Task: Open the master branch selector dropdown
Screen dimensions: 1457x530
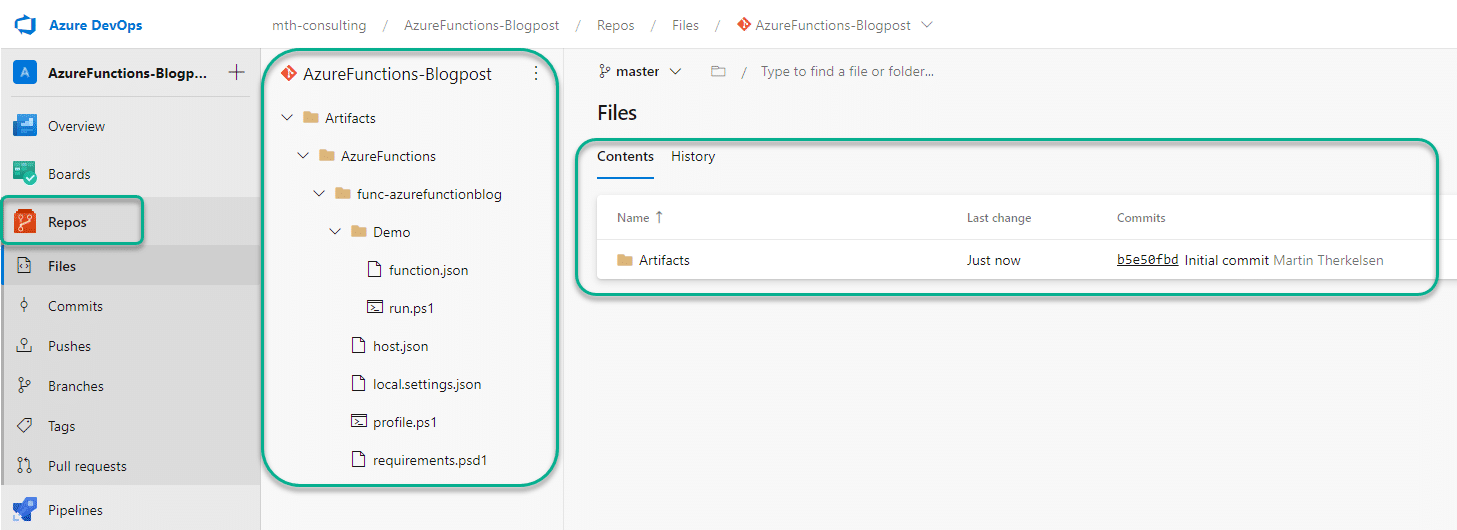Action: [640, 72]
